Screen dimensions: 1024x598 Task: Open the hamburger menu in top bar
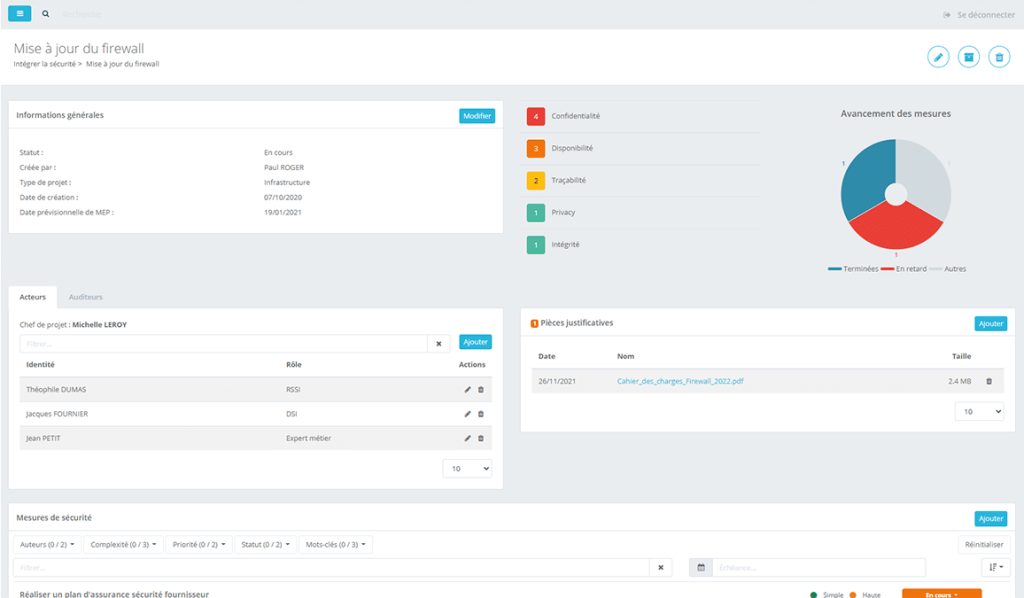coord(20,14)
